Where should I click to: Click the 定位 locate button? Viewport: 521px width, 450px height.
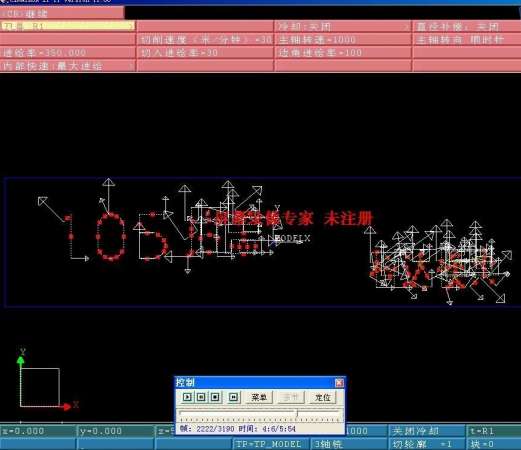point(322,397)
